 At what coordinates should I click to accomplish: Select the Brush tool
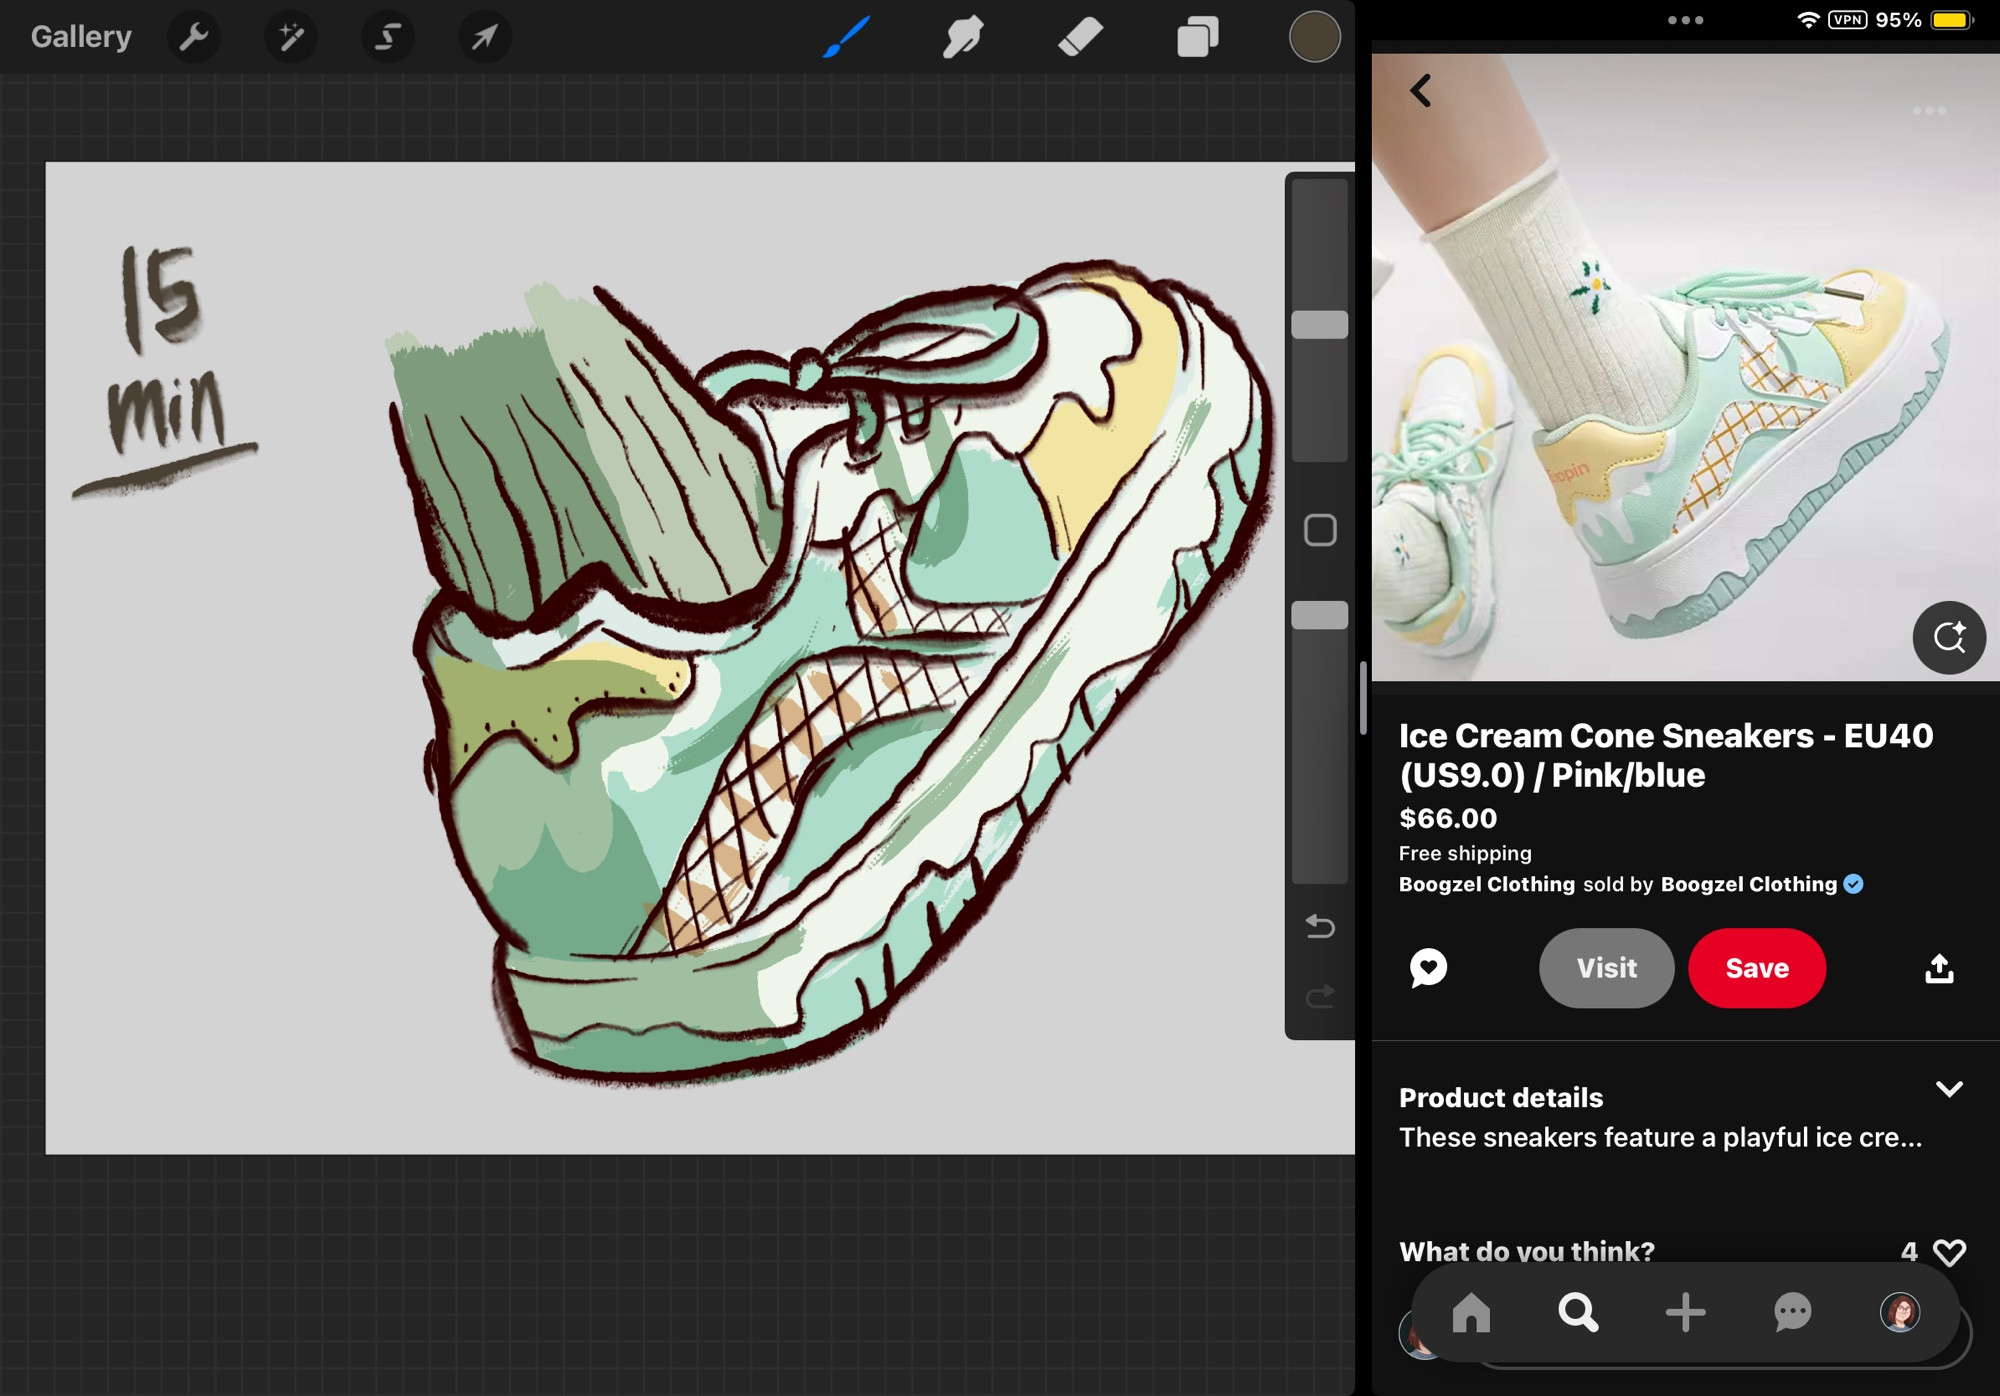(x=846, y=37)
